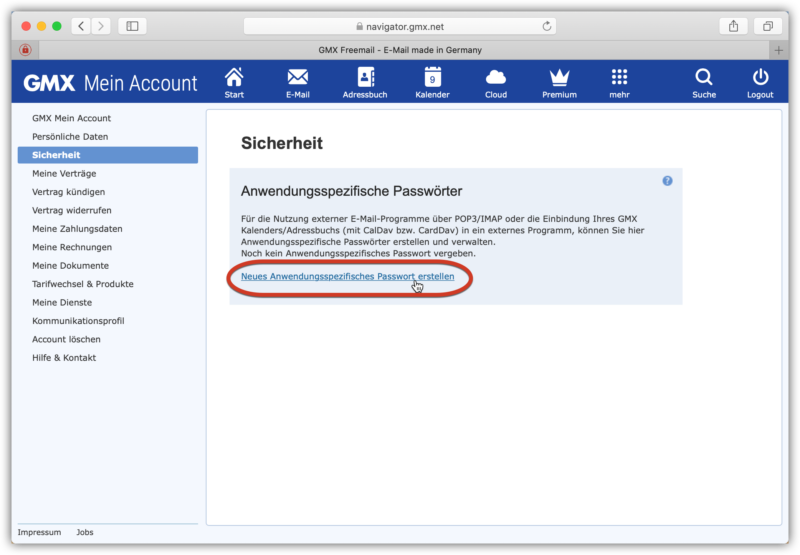Open Meine Zahlungsdaten in sidebar

pyautogui.click(x=77, y=229)
